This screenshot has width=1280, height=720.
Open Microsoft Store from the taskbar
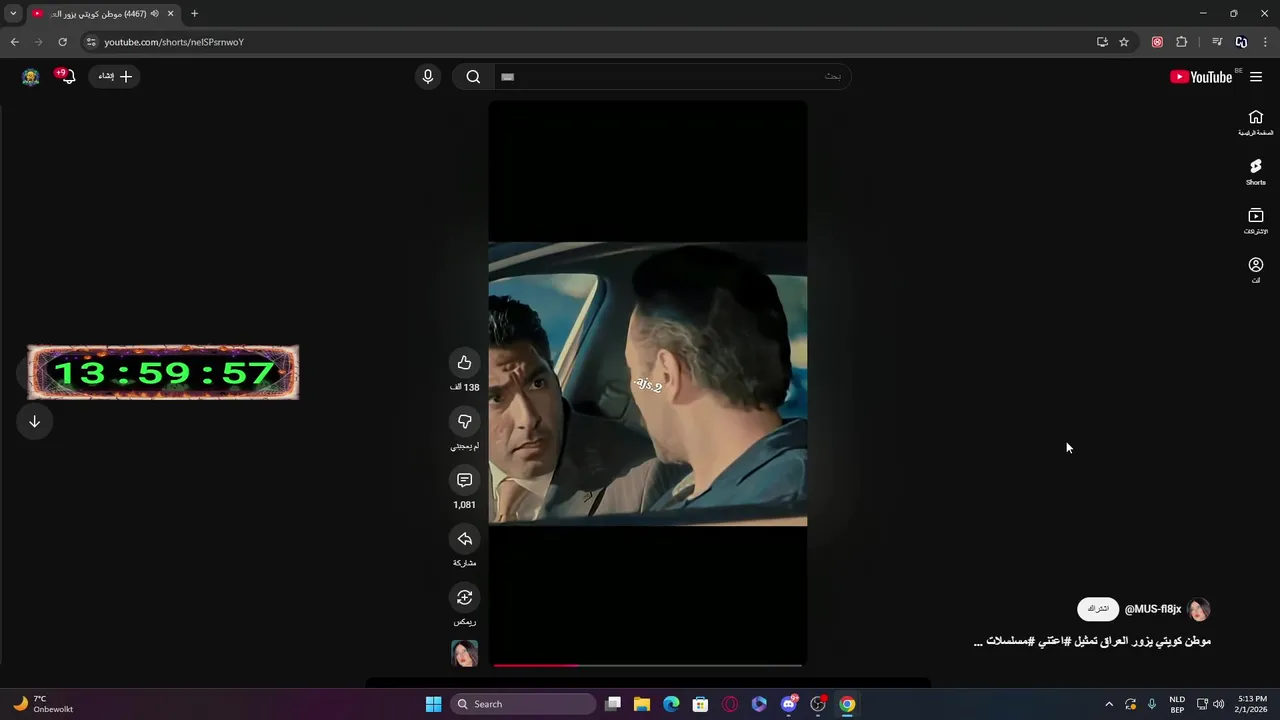click(x=701, y=704)
